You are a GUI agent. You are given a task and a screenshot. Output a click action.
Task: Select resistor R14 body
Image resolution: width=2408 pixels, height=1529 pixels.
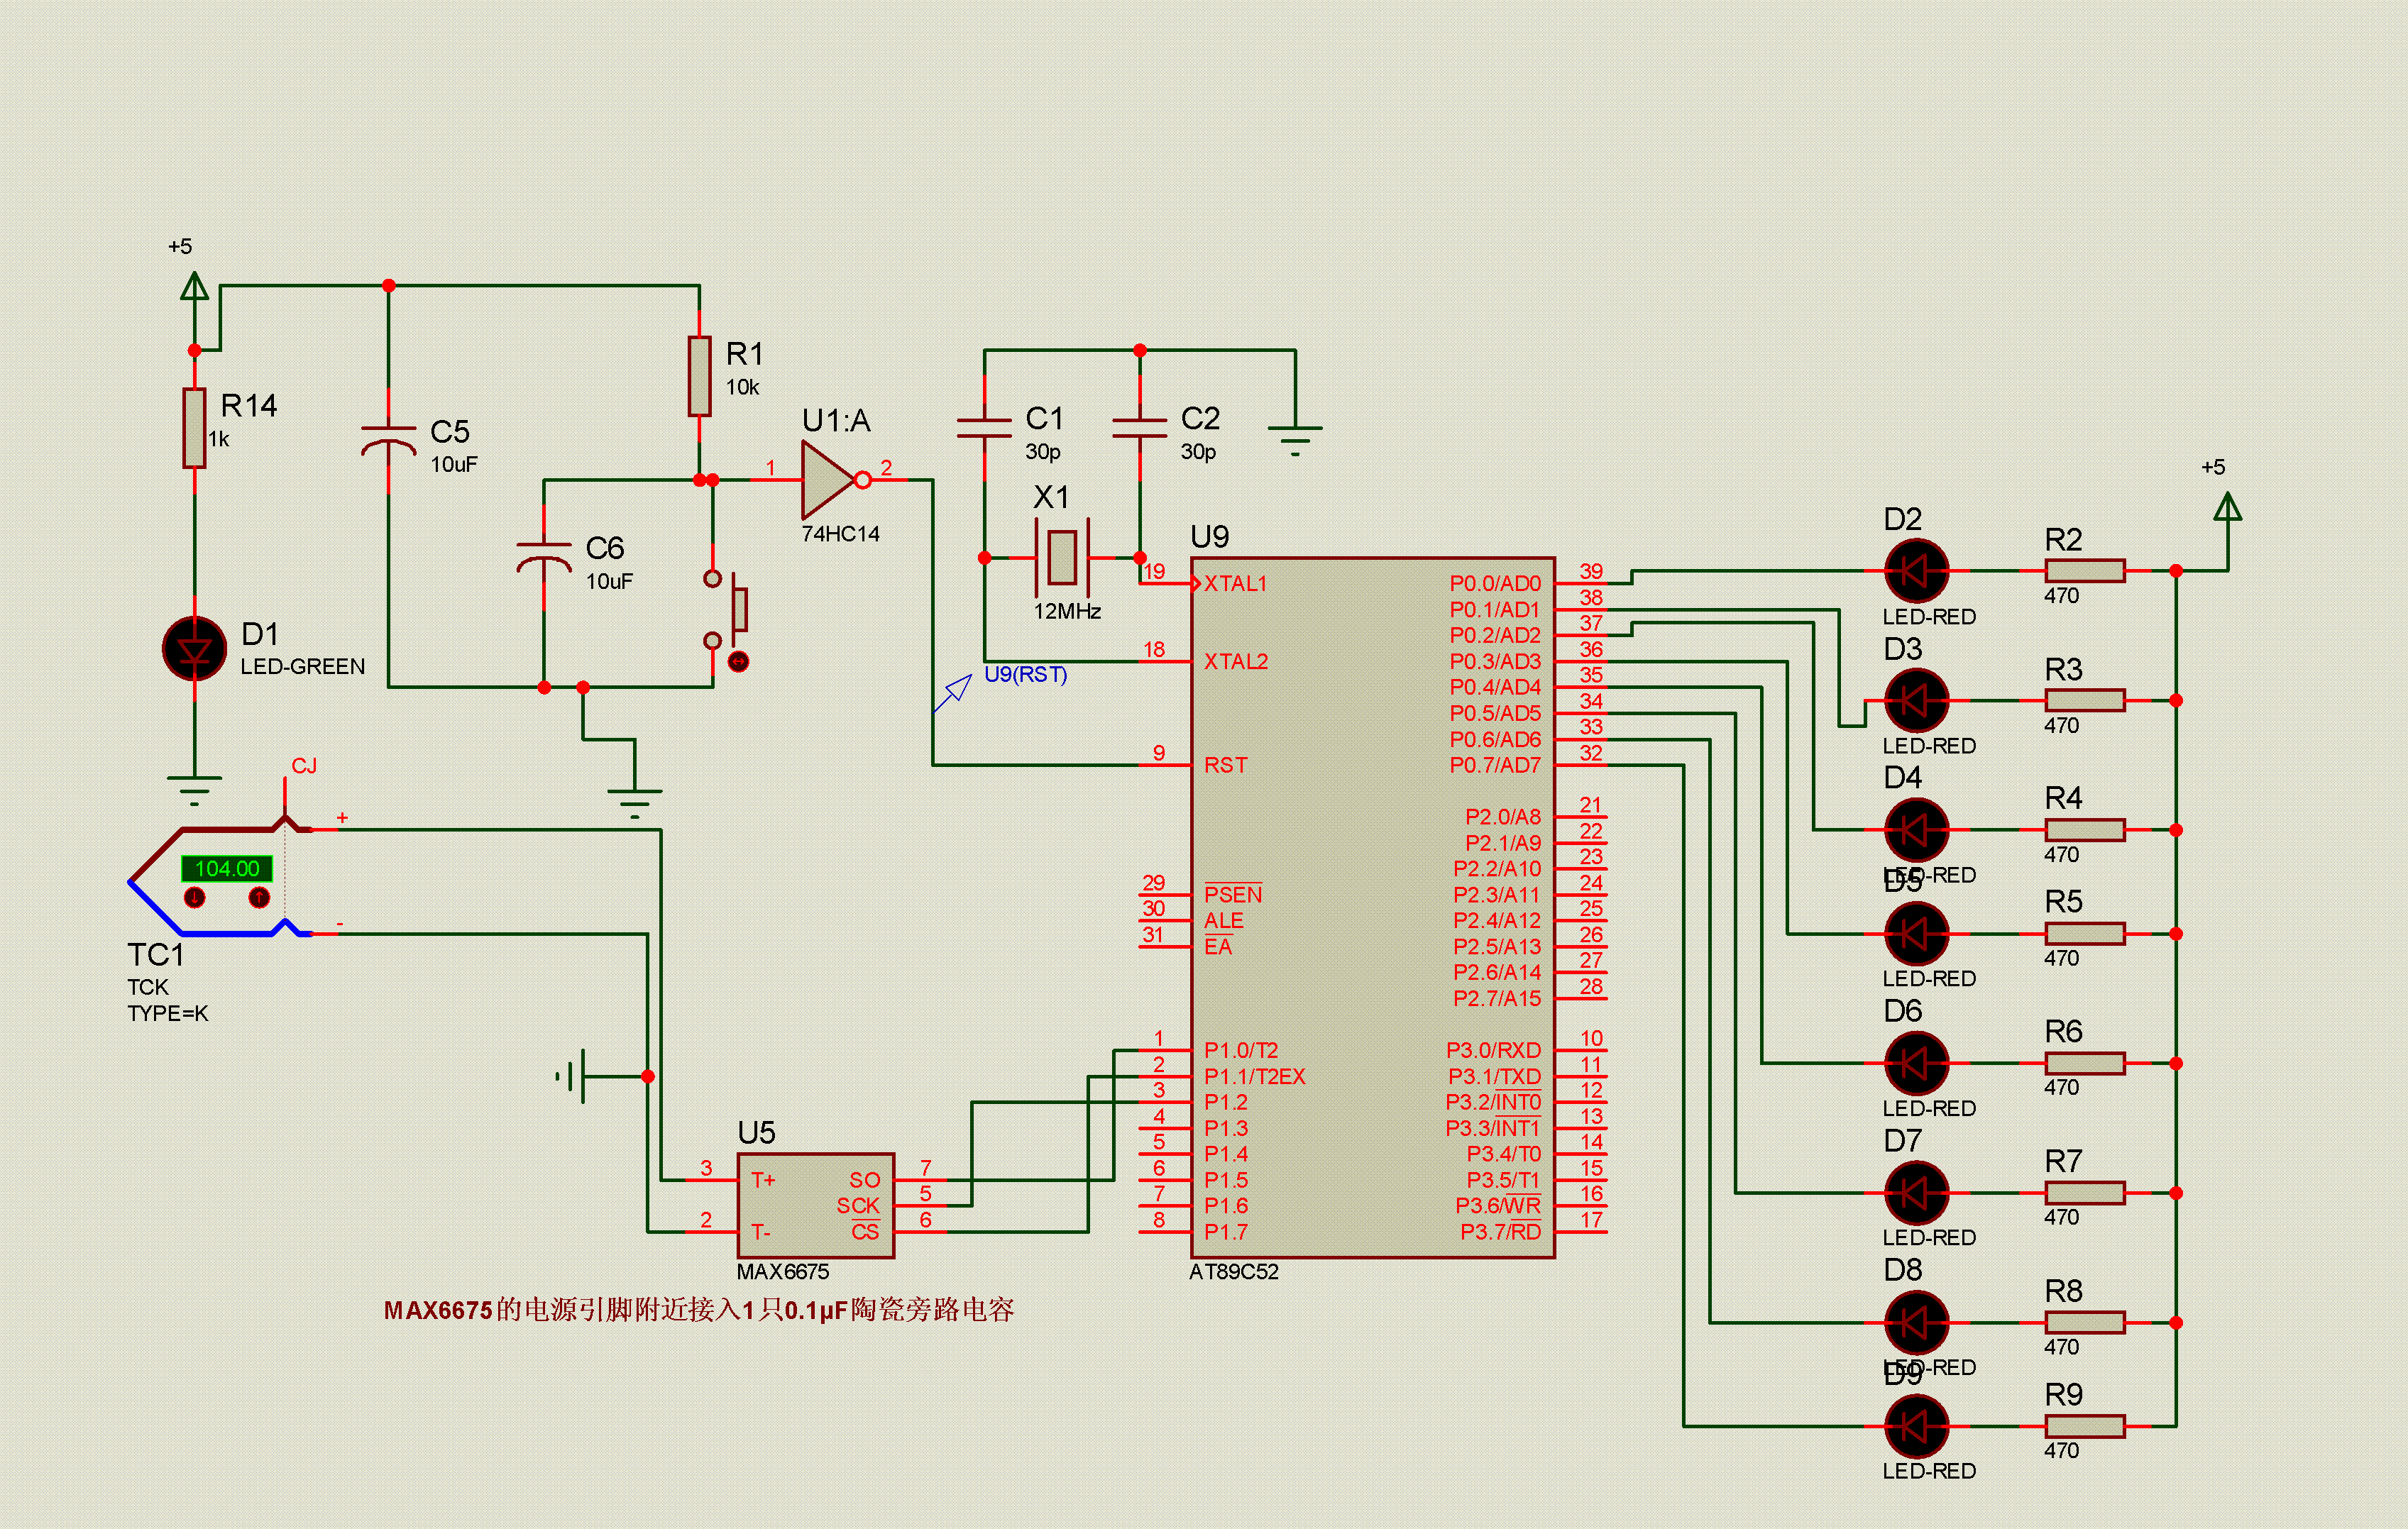click(x=194, y=428)
